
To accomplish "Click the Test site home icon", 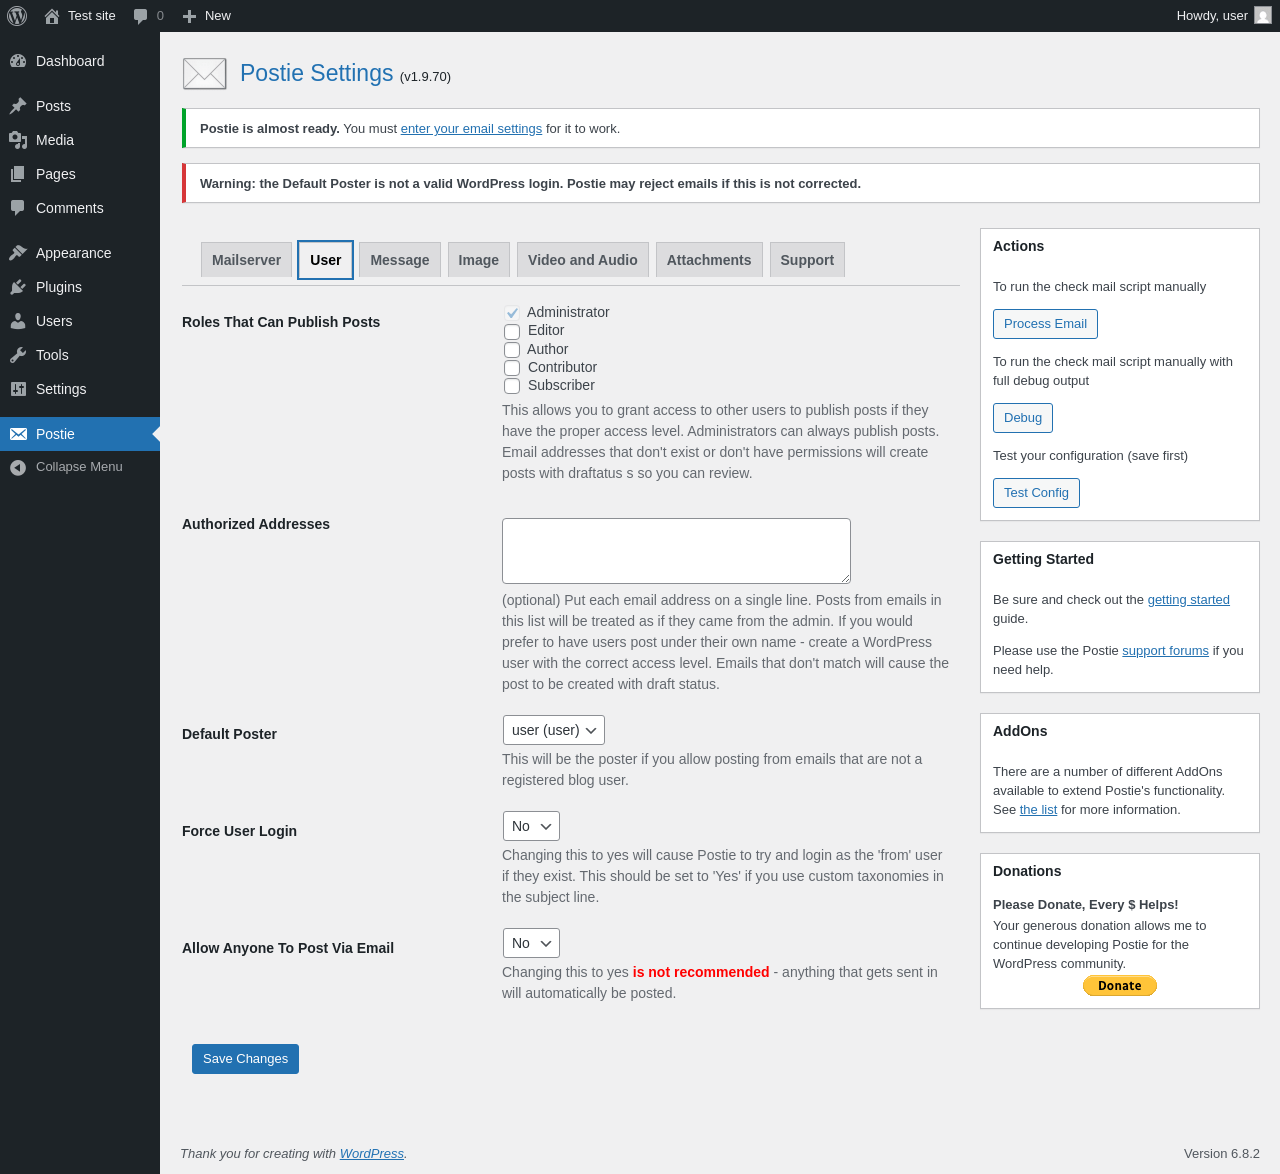I will pos(52,16).
